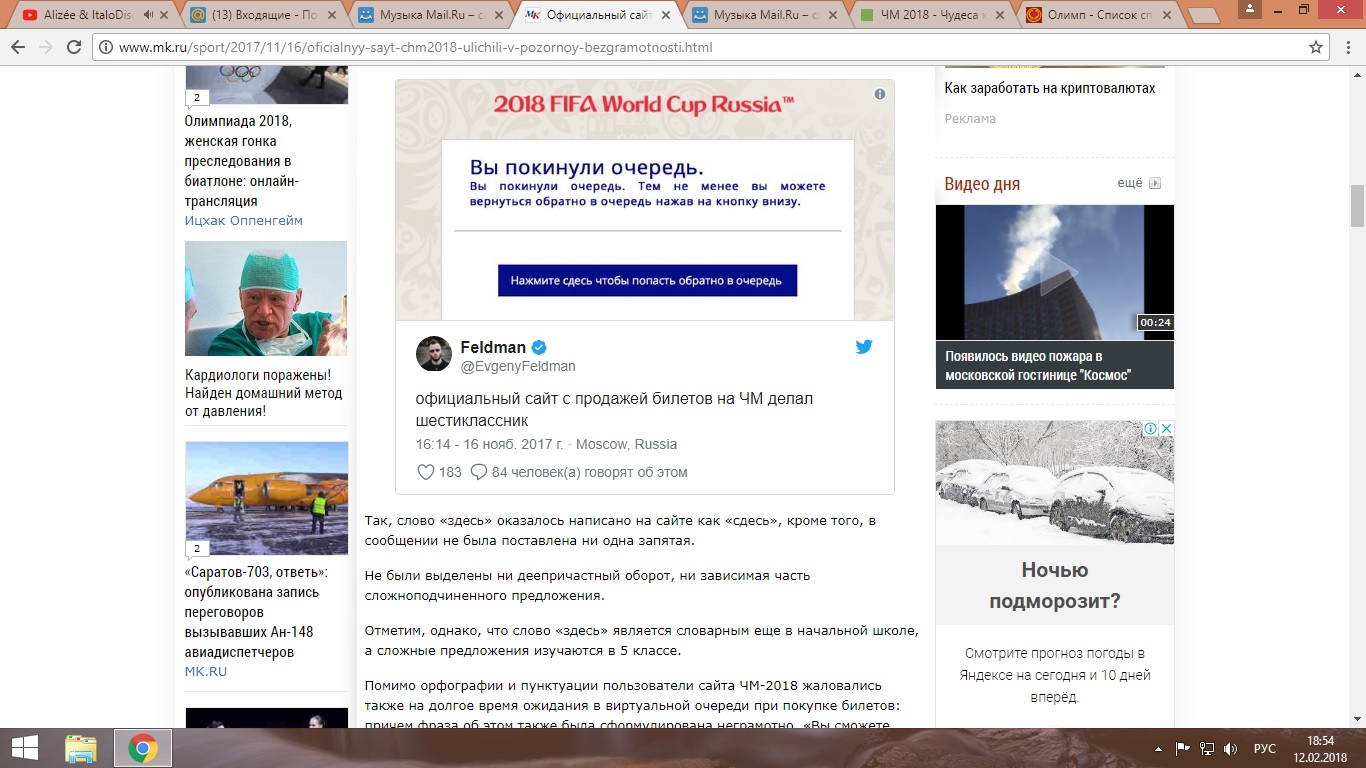The height and width of the screenshot is (768, 1366).
Task: Go back to the previous page
Action: pyautogui.click(x=18, y=47)
